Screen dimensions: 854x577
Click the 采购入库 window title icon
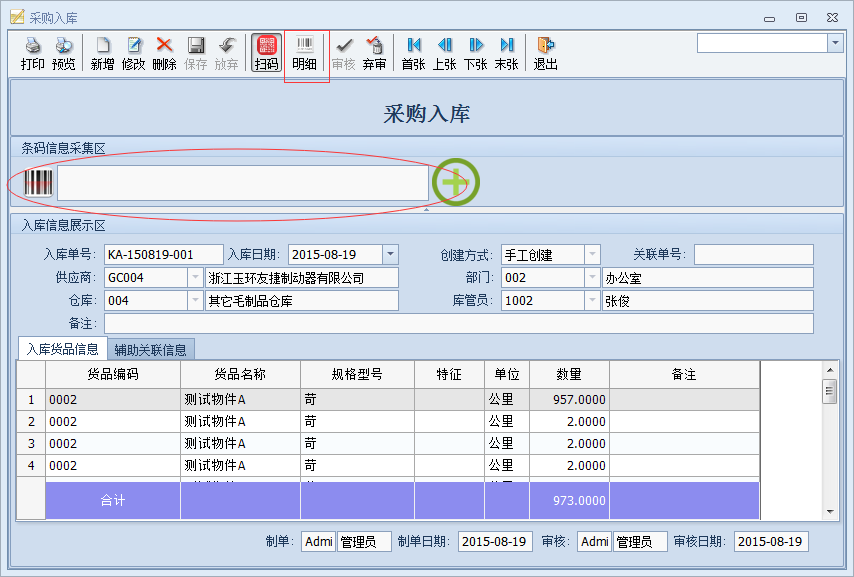click(x=17, y=17)
